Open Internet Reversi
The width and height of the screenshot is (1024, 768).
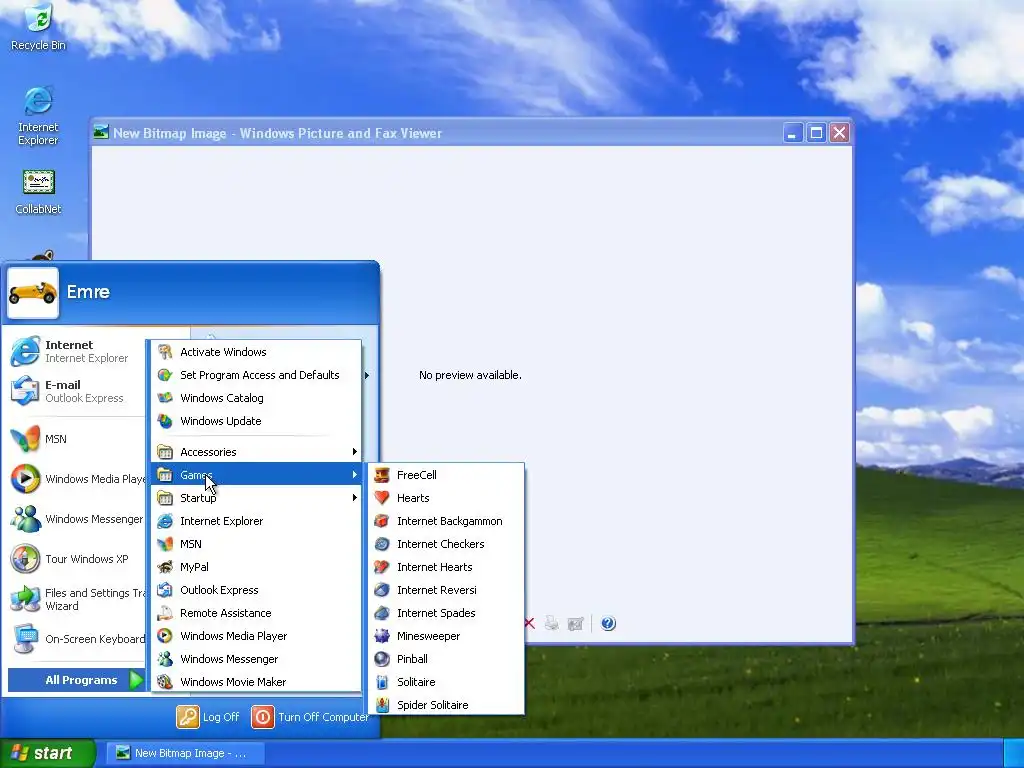coord(446,590)
